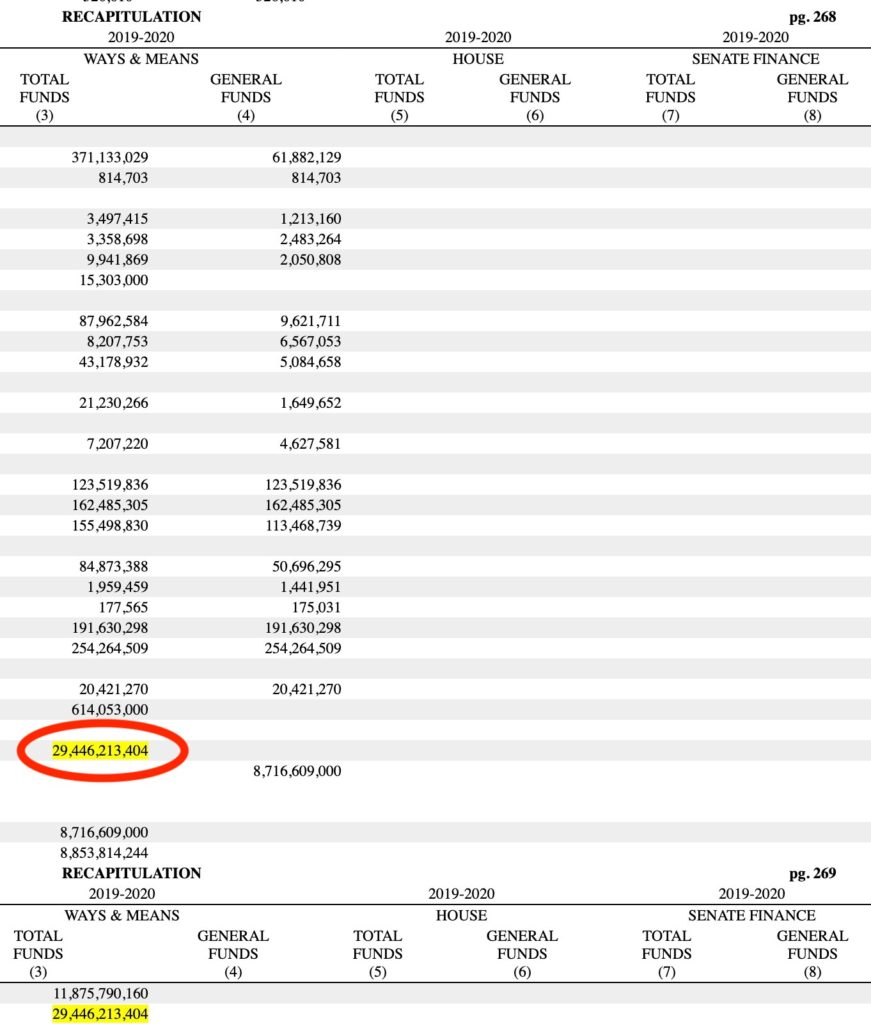Click the 11,875,790,160 amount on page 269
Screen dimensions: 871x1024
100,994
